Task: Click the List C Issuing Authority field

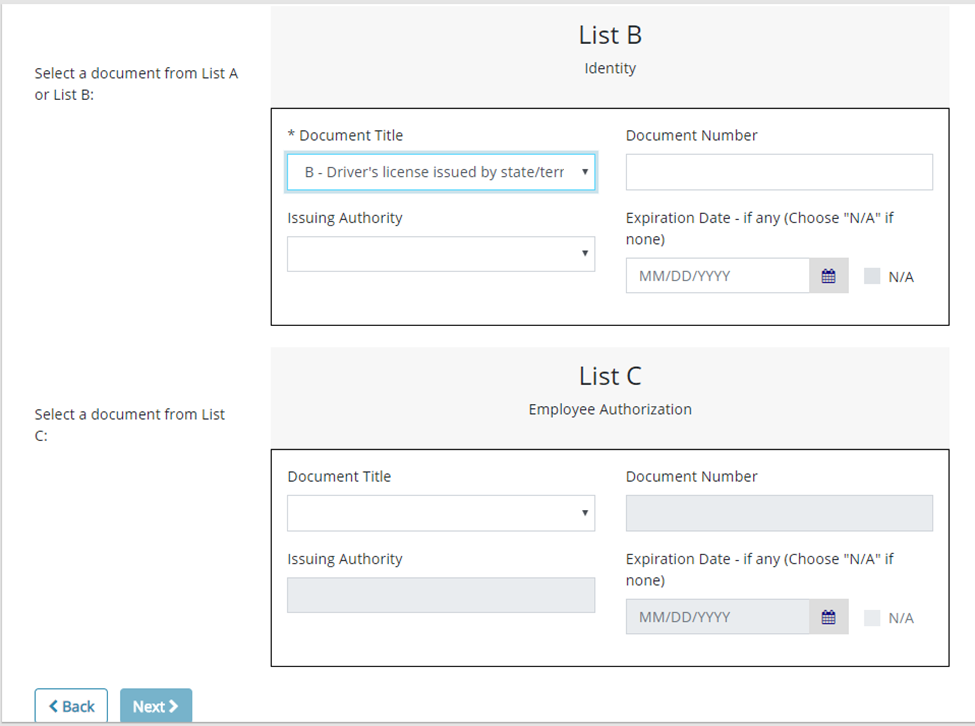Action: pos(441,595)
